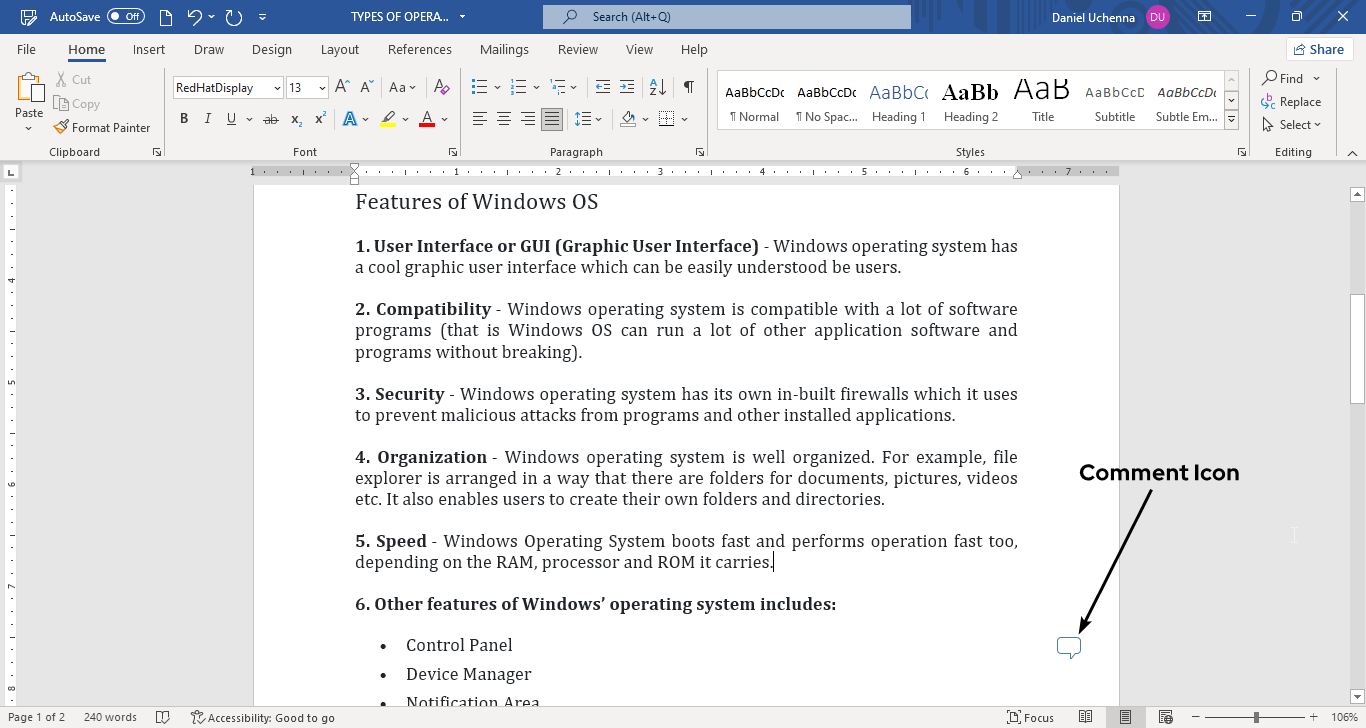Open the RedHatDisplay font name dropdown
The width and height of the screenshot is (1366, 728).
[x=277, y=88]
